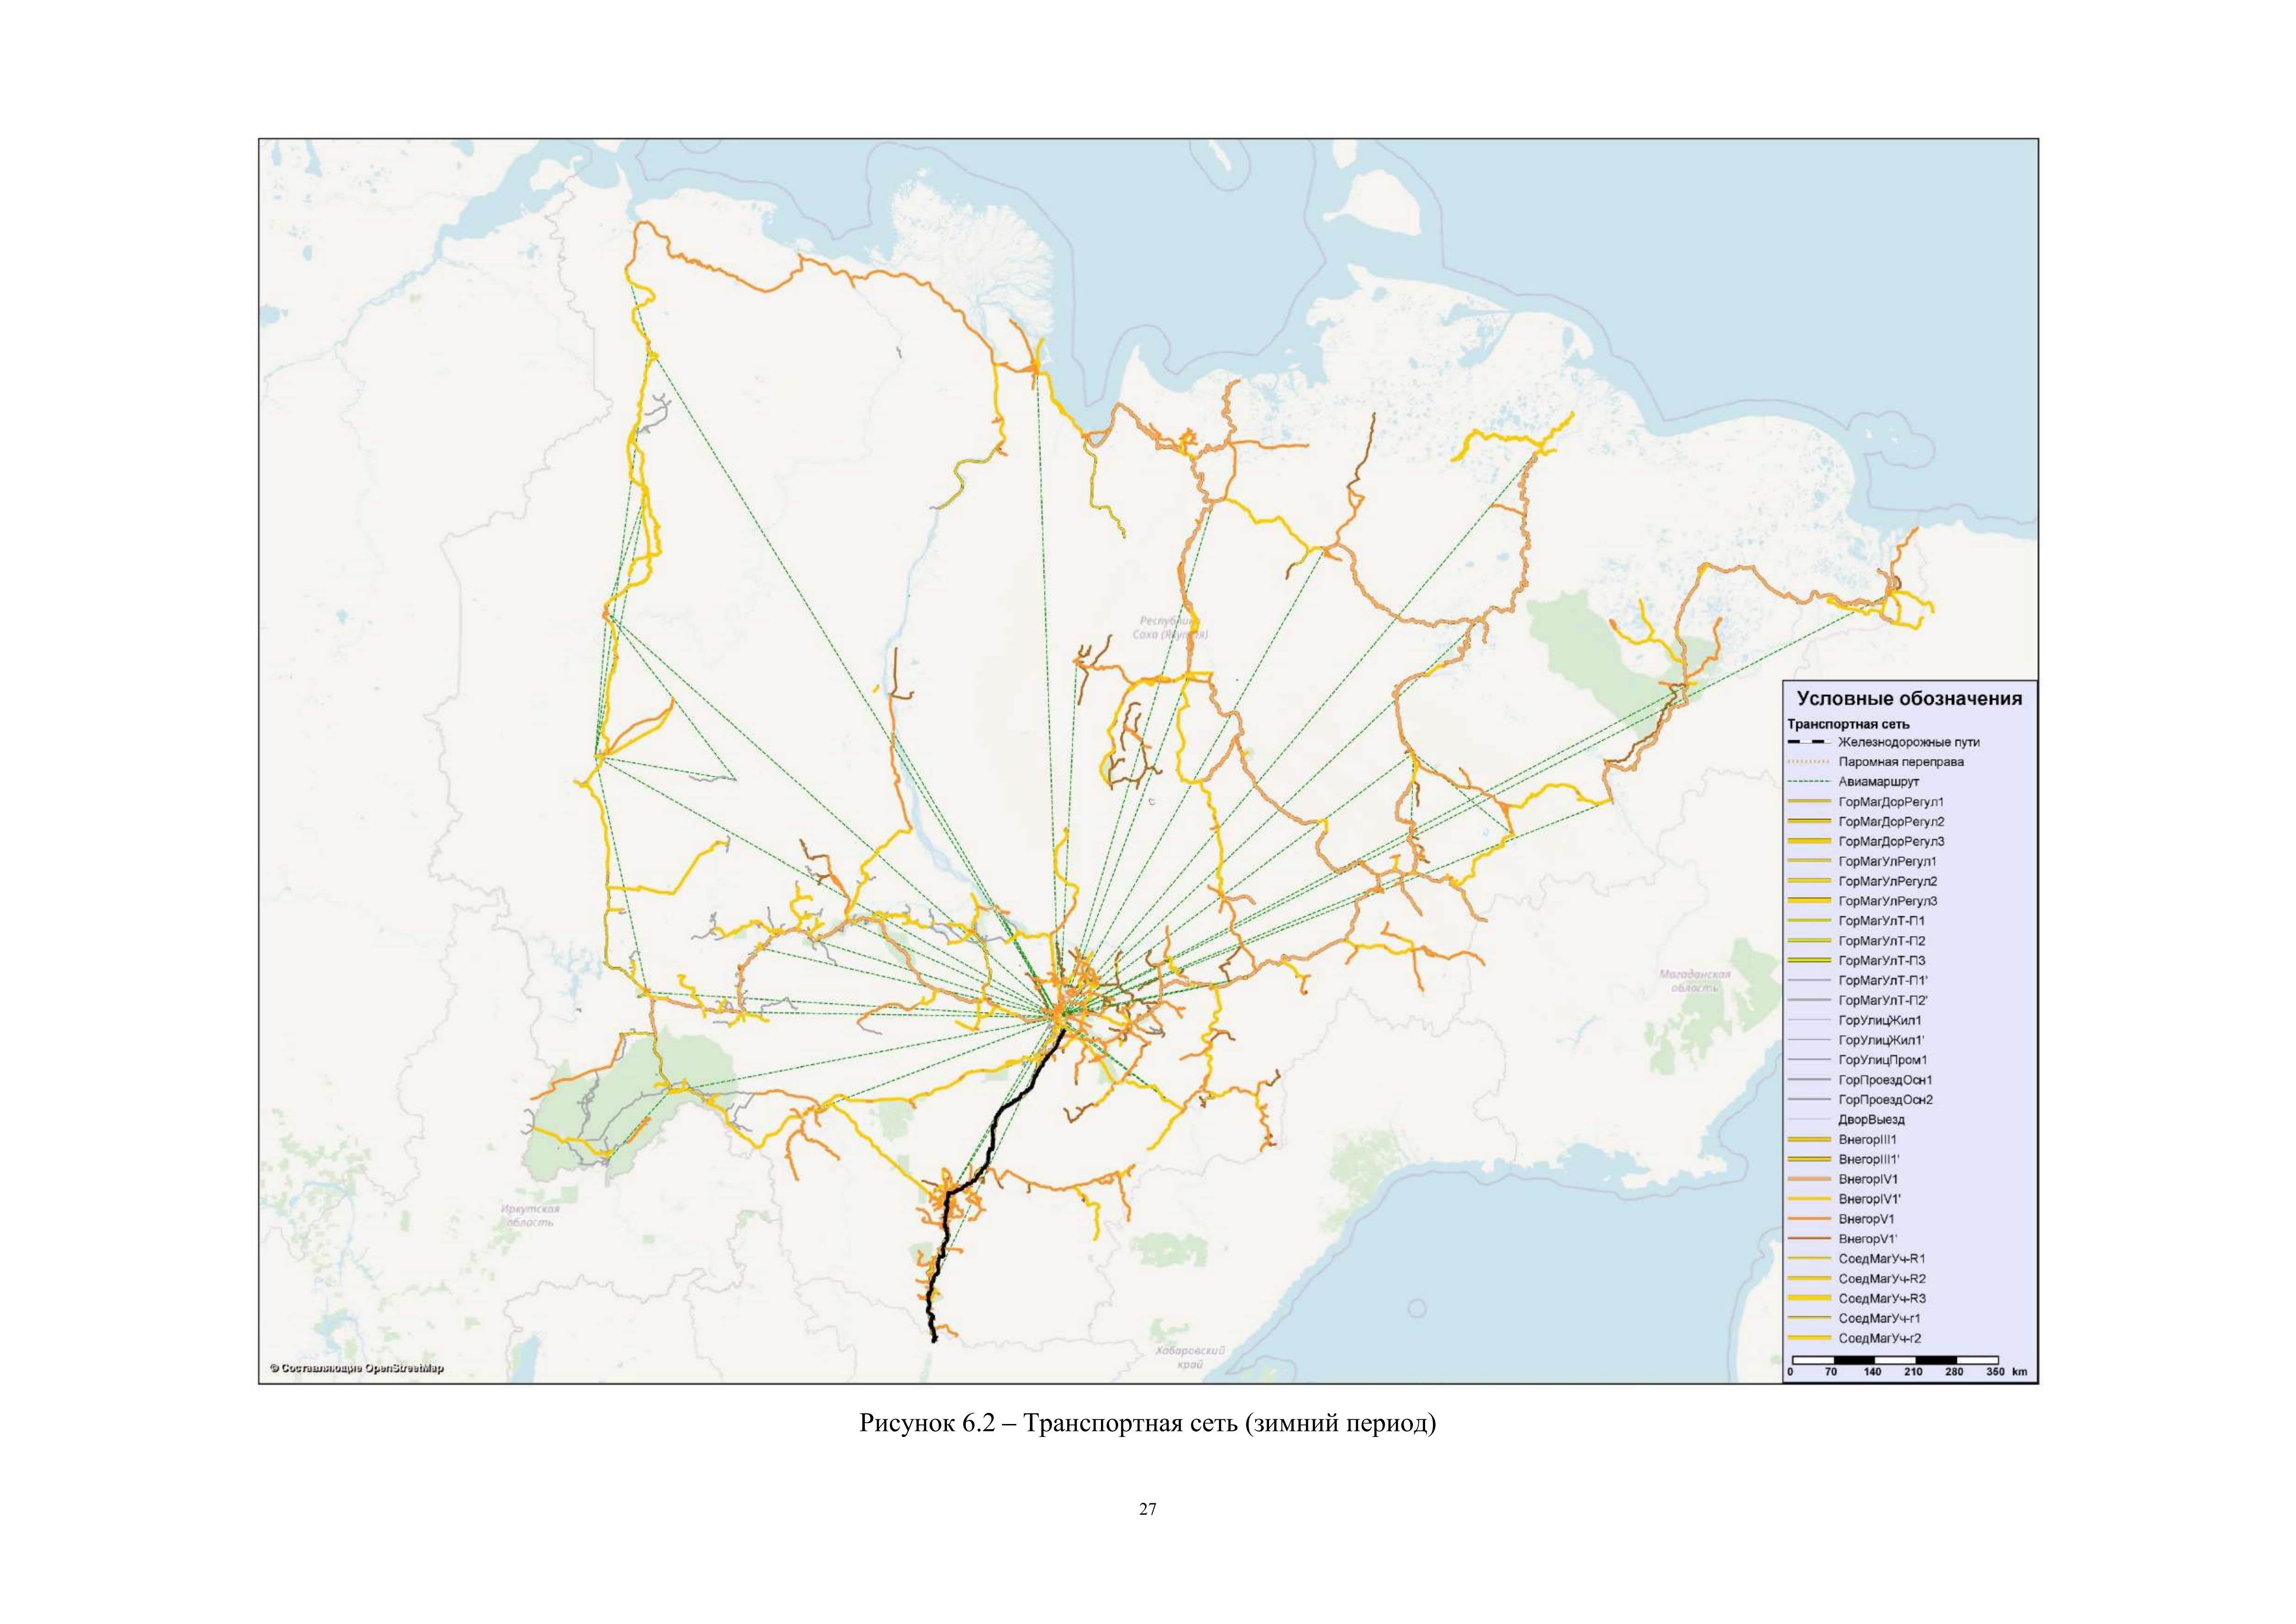Click the ГорМагДорРегул1 legend line symbol

(1809, 802)
